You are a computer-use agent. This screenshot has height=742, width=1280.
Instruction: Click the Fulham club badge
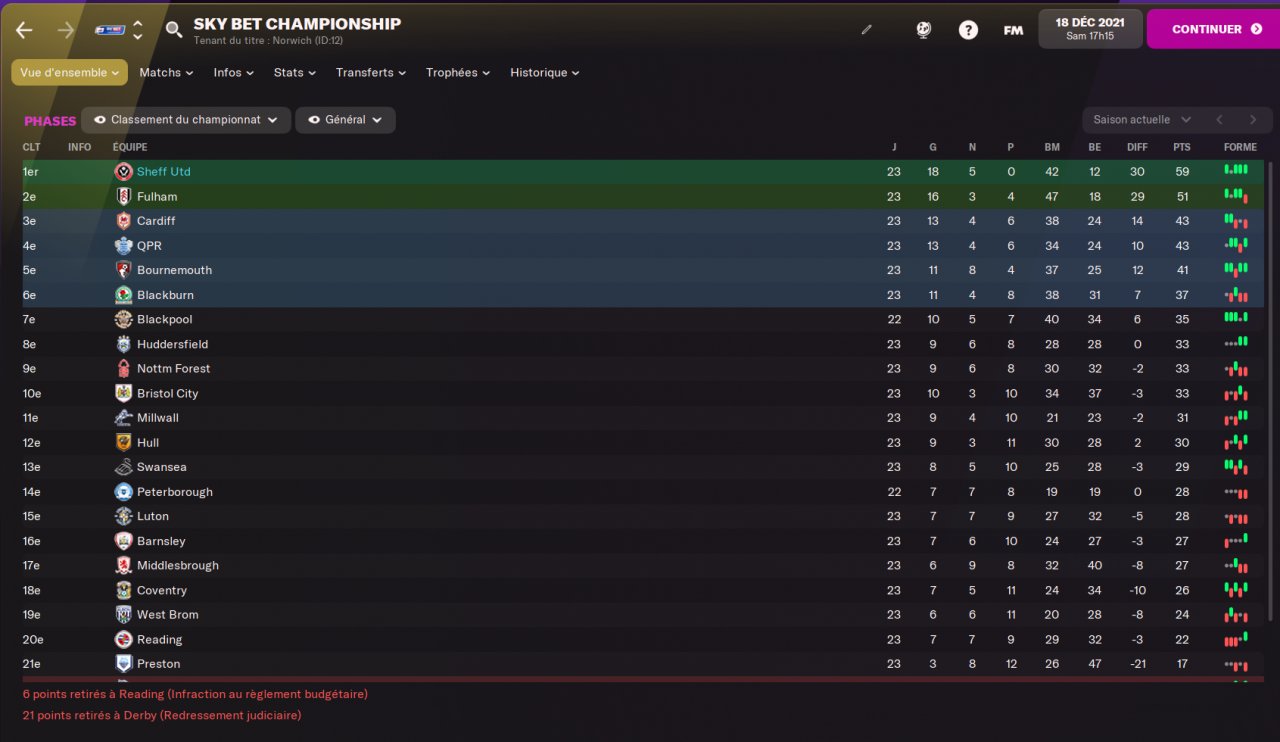(123, 196)
